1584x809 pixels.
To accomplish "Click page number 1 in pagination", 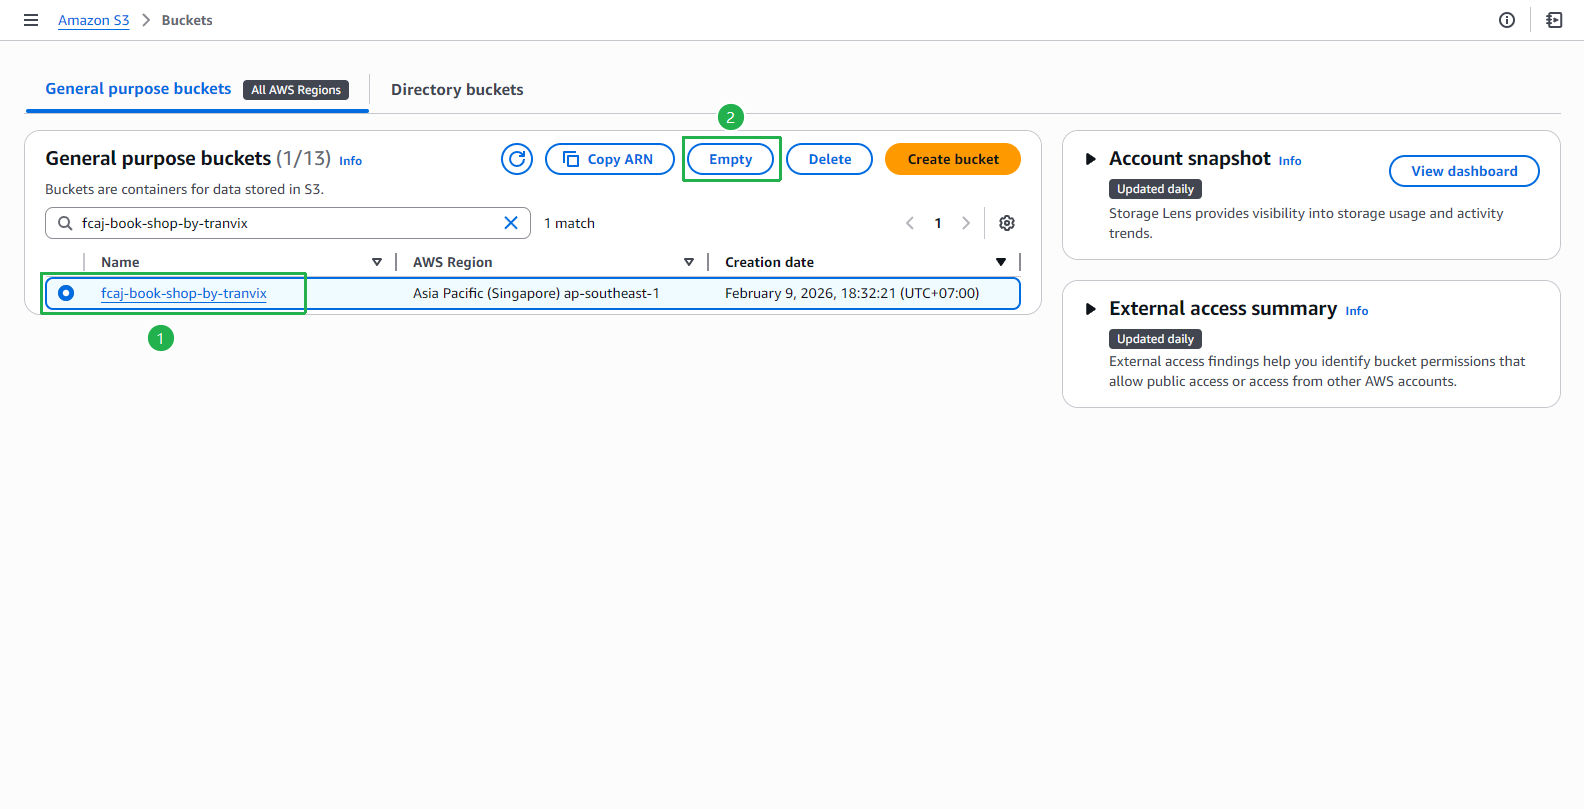I will [938, 223].
